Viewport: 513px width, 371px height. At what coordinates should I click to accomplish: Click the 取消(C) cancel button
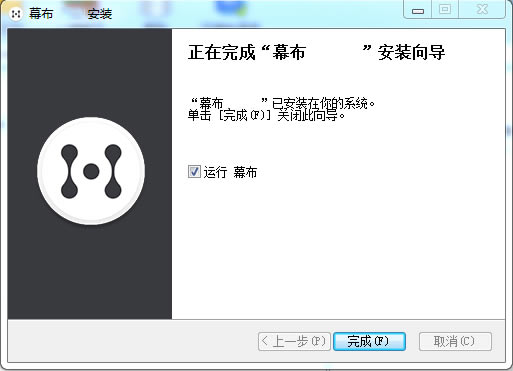(x=455, y=341)
